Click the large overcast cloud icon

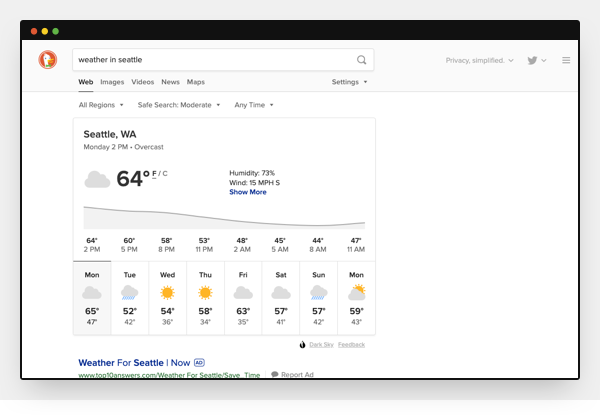tap(97, 179)
